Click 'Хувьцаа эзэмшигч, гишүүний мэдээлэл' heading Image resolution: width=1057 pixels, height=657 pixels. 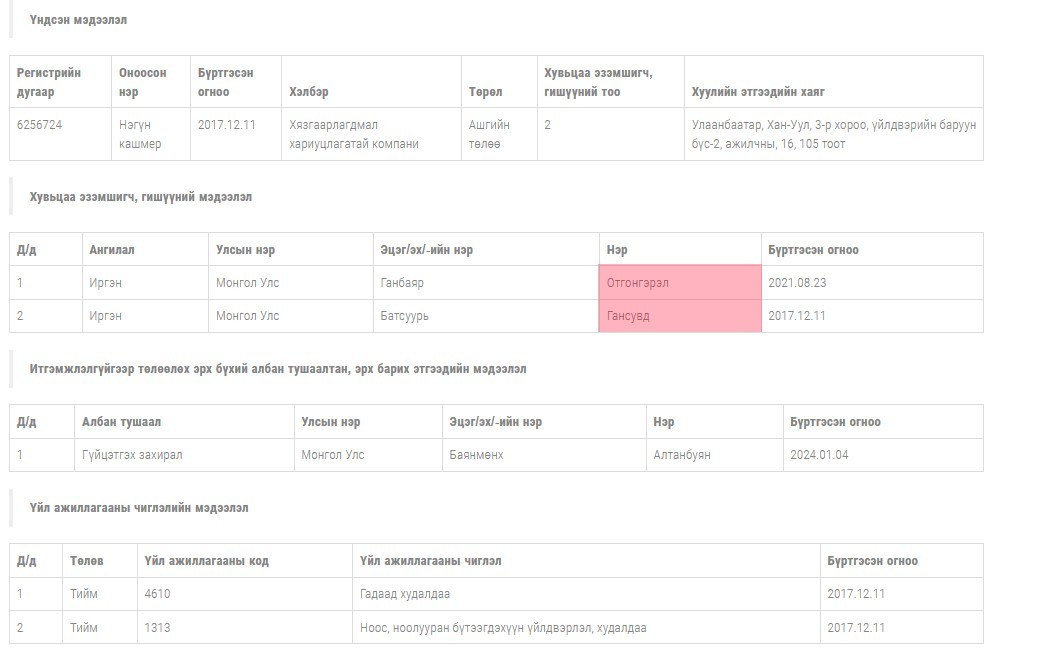point(141,197)
